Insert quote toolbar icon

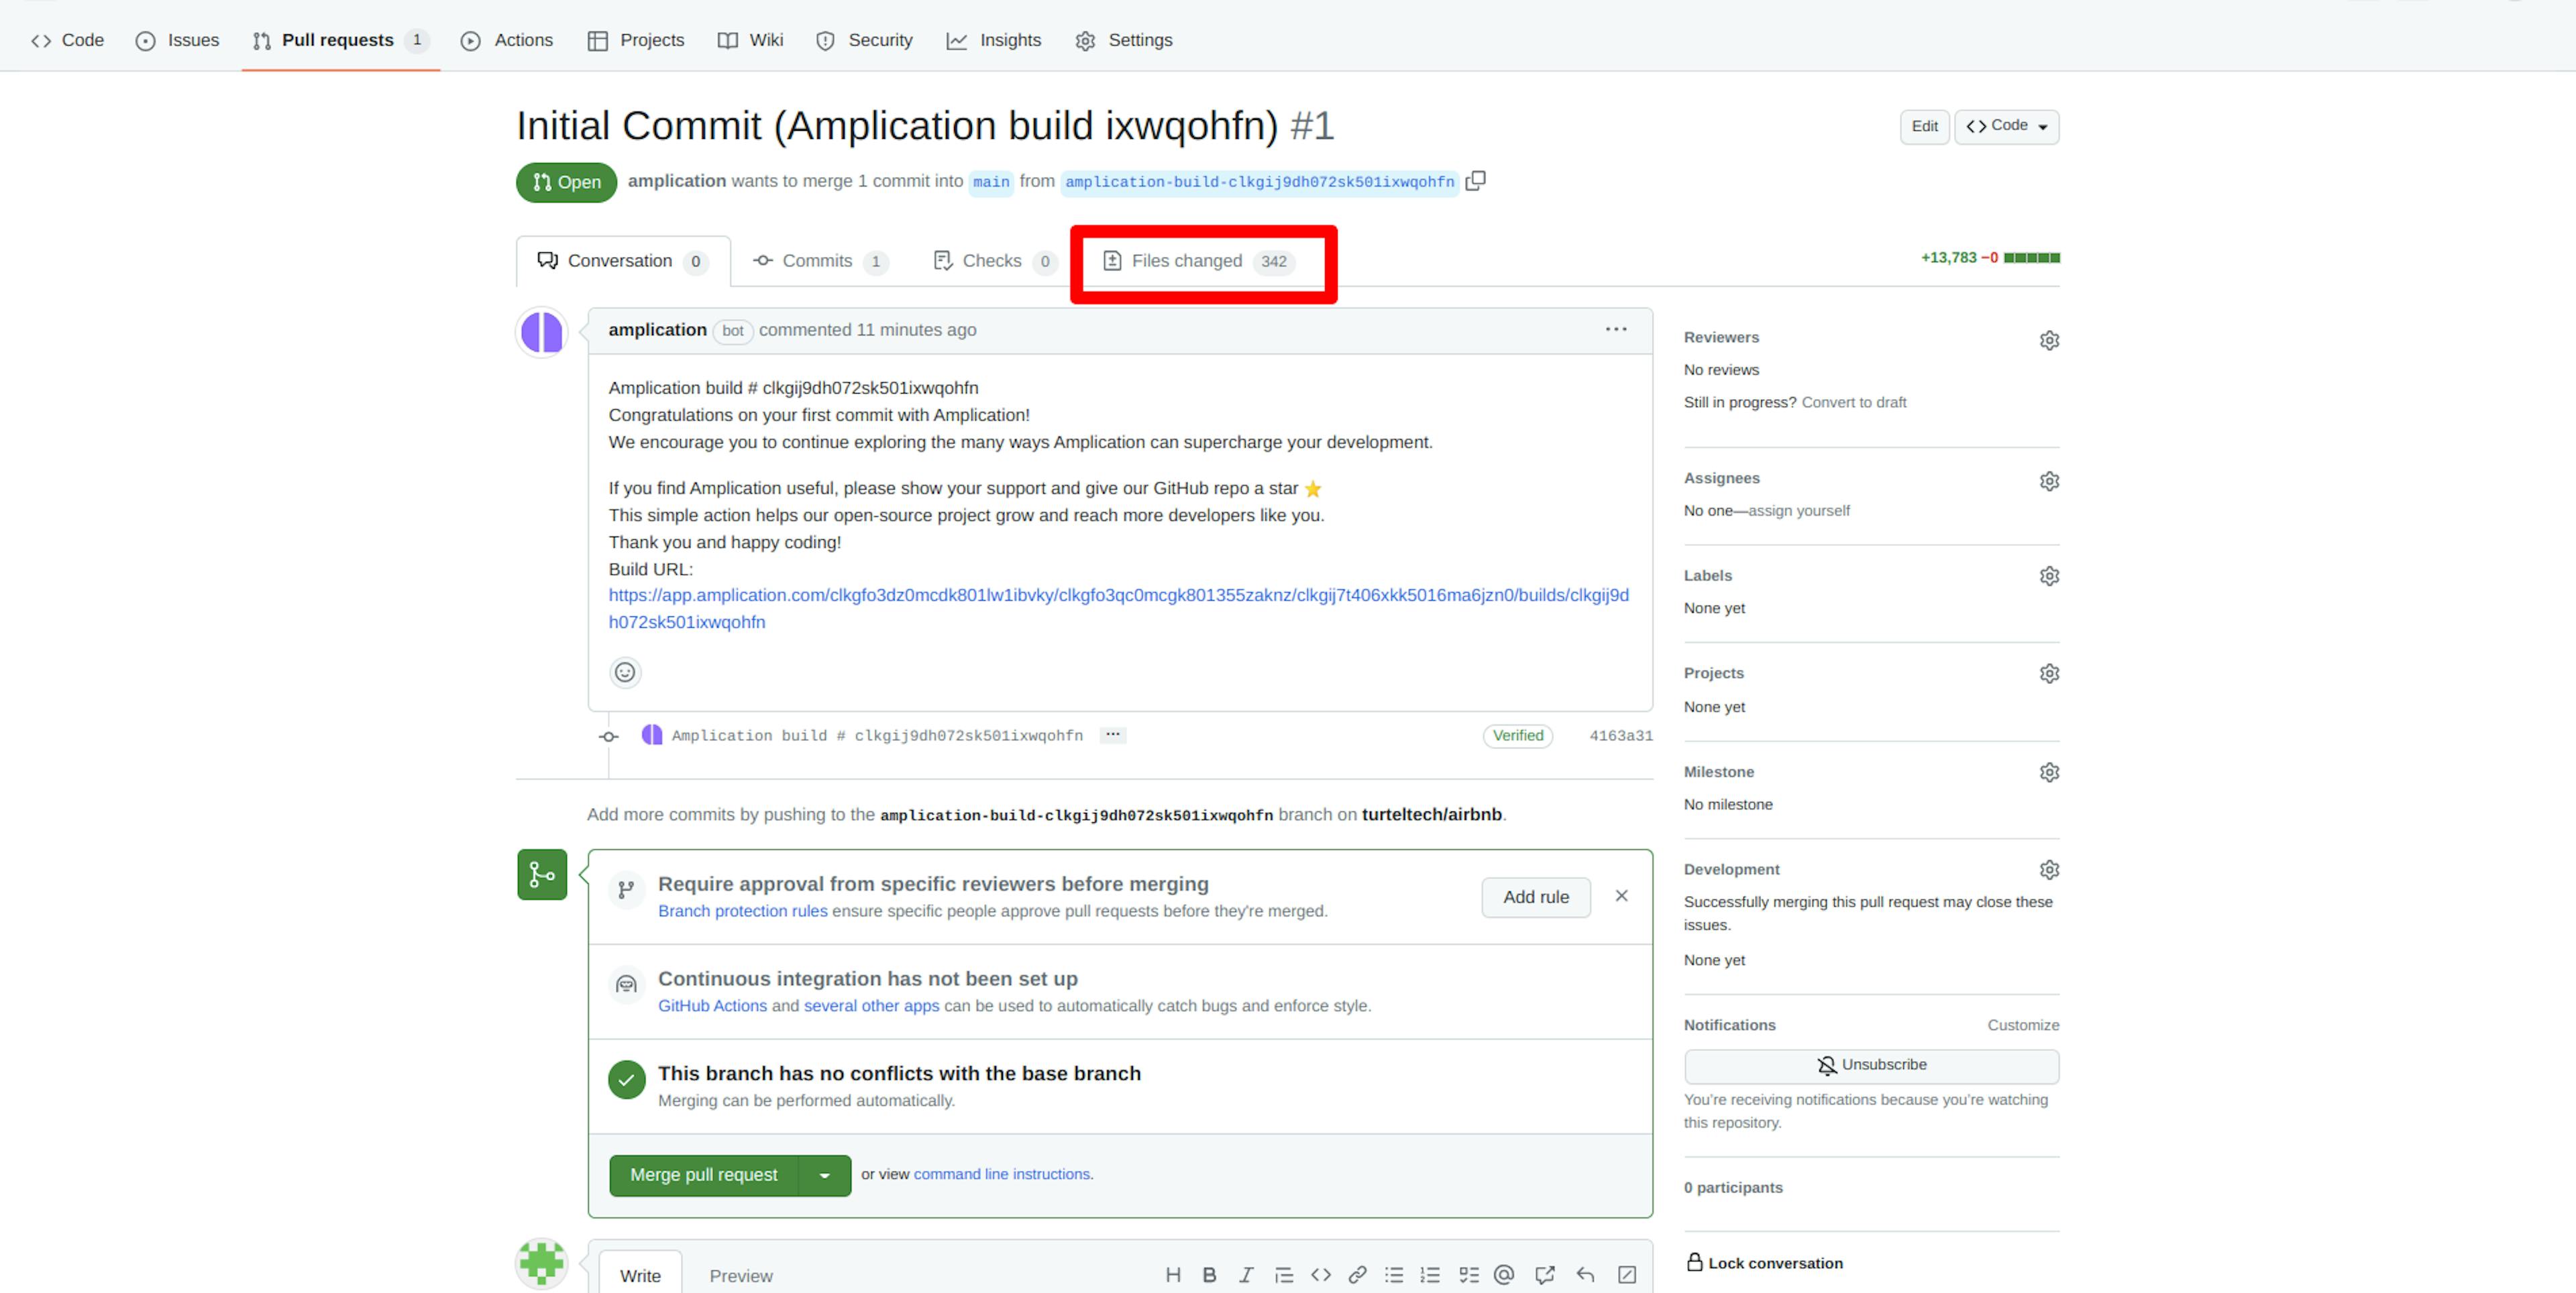click(1284, 1275)
